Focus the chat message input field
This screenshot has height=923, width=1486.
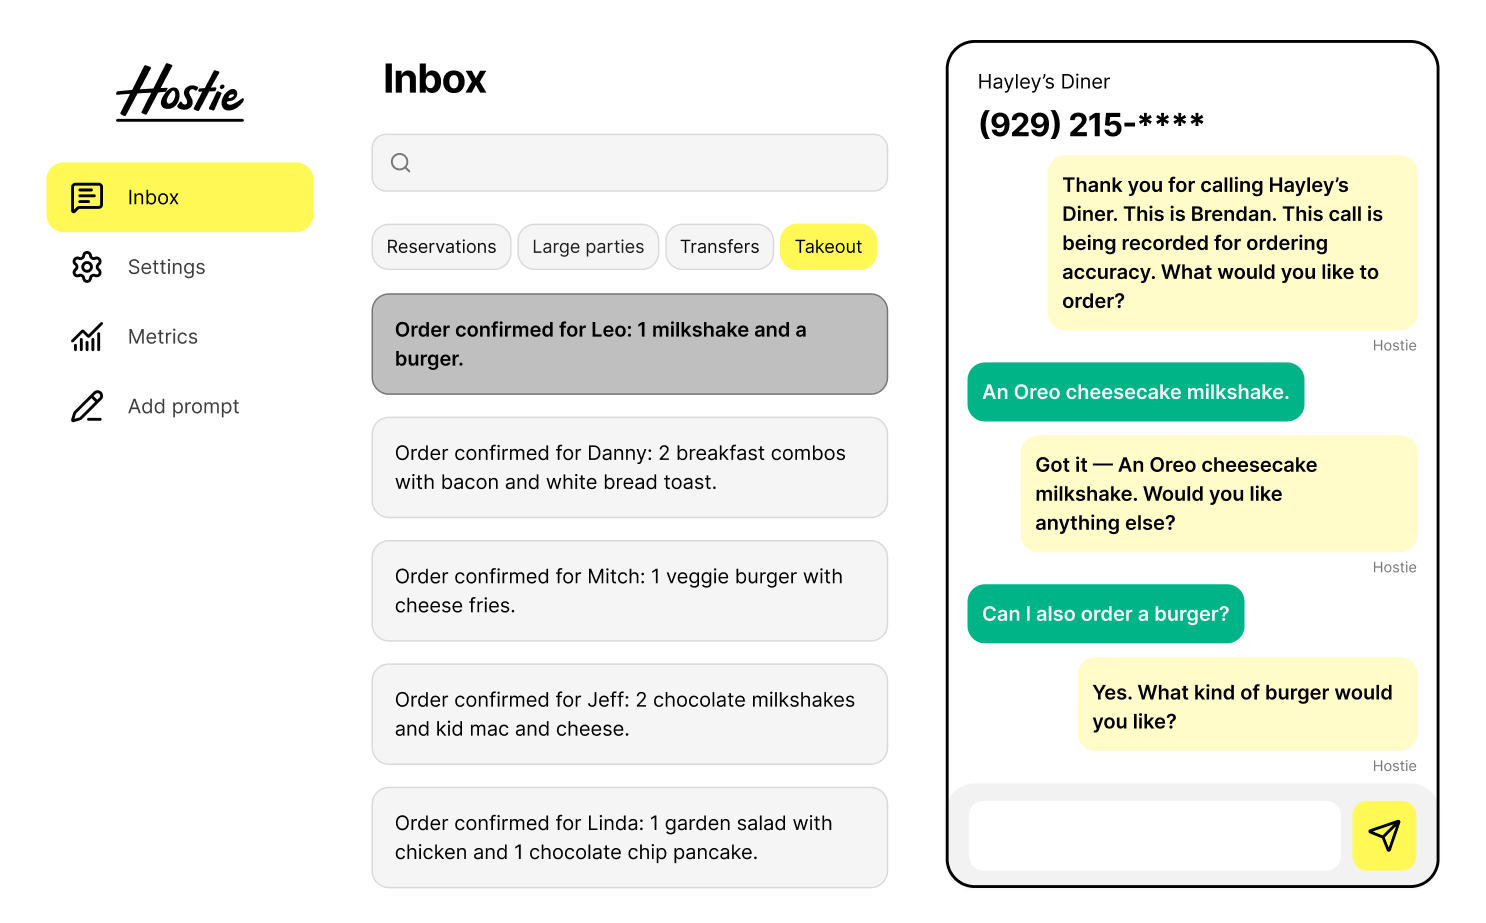[x=1155, y=835]
